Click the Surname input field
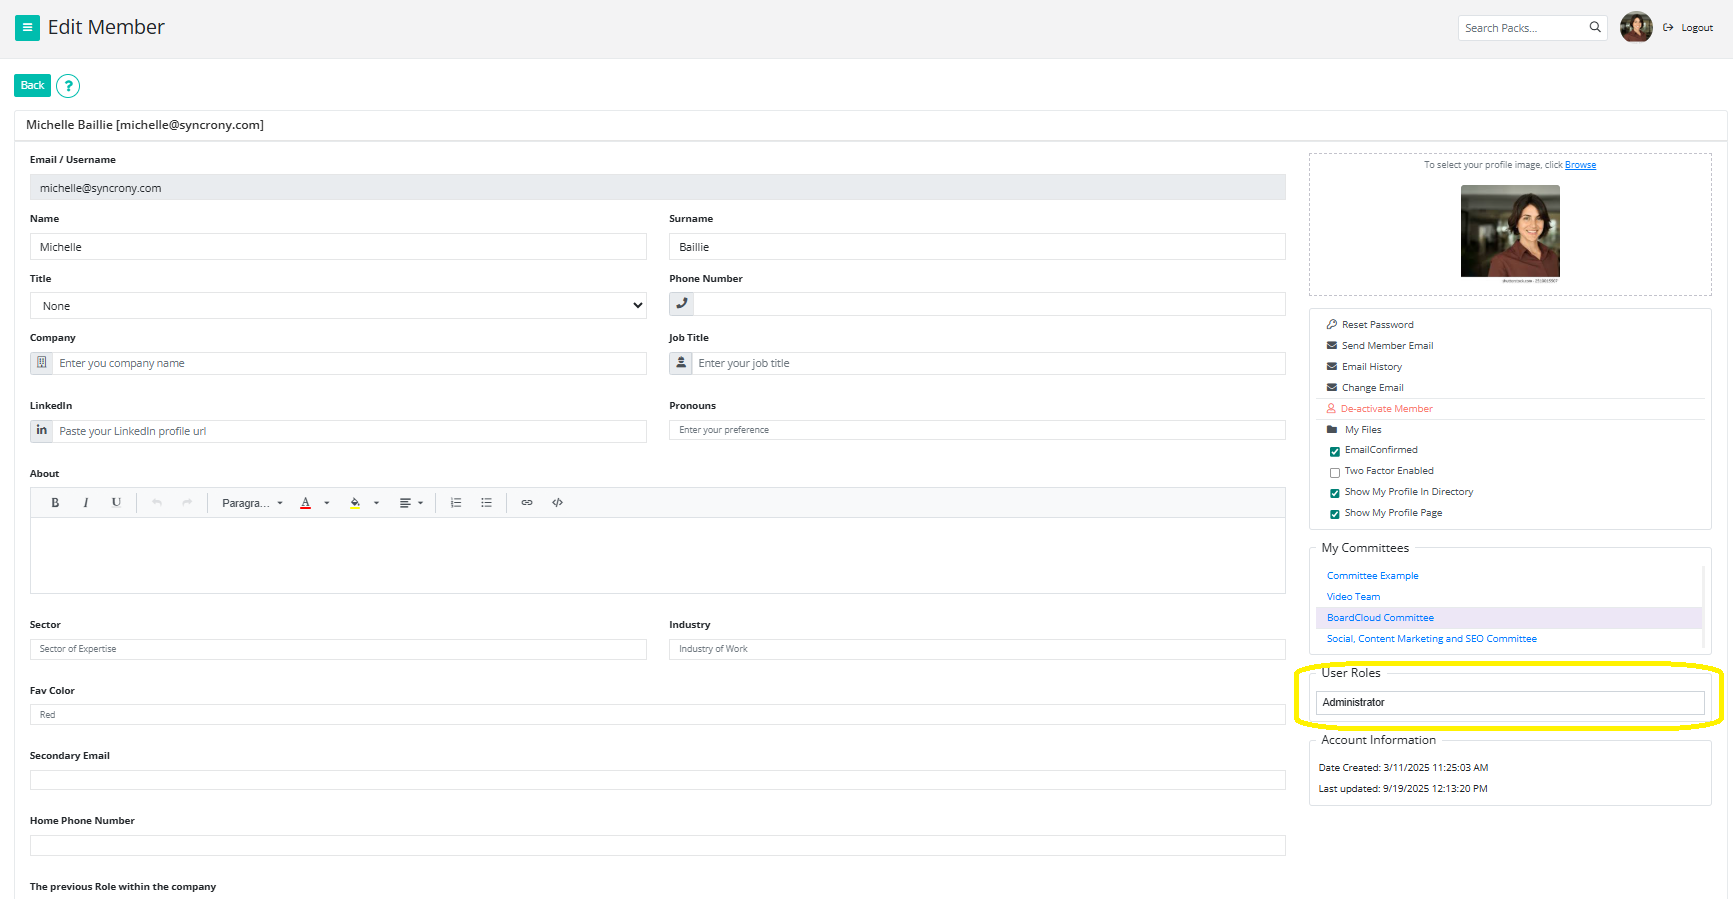Image resolution: width=1733 pixels, height=899 pixels. [x=976, y=247]
